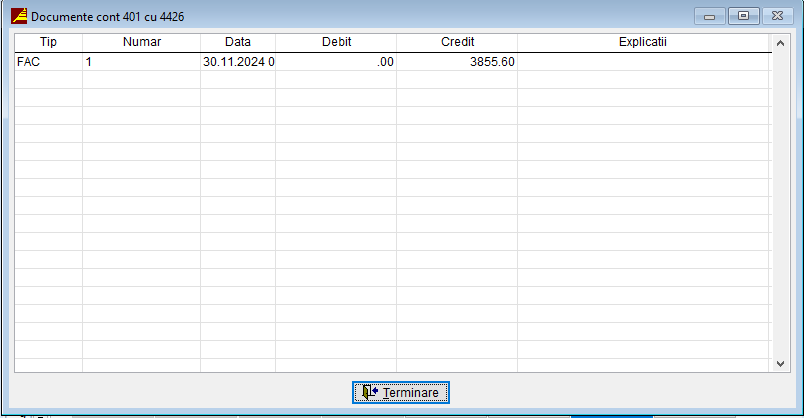
Task: Click the Numar column header
Action: click(x=141, y=42)
